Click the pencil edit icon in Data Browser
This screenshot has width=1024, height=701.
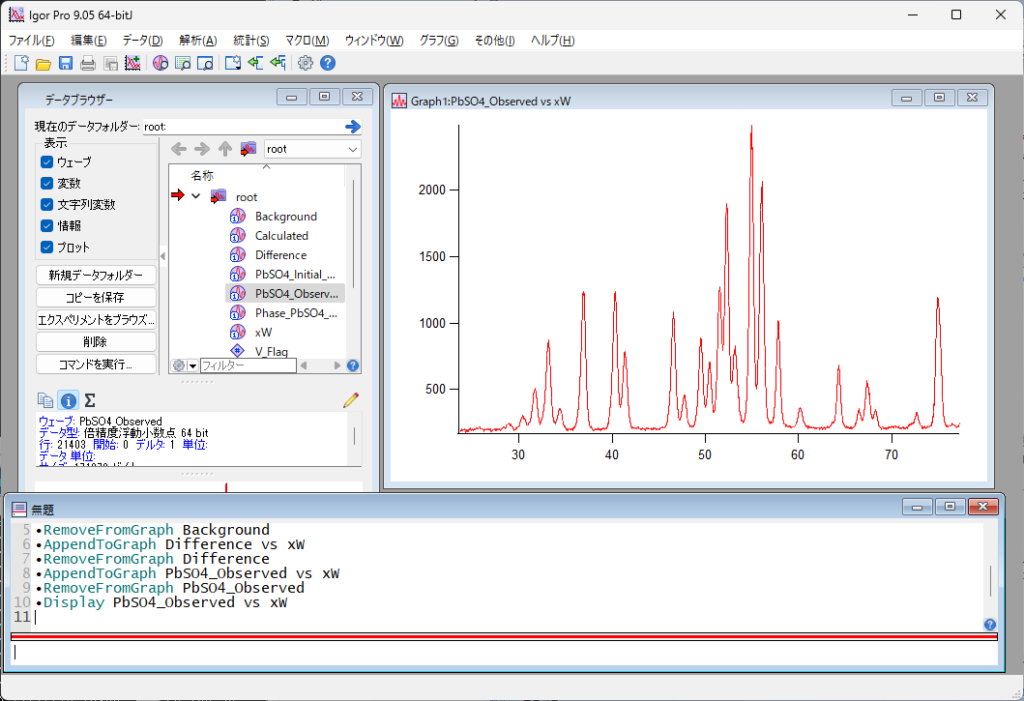[350, 400]
